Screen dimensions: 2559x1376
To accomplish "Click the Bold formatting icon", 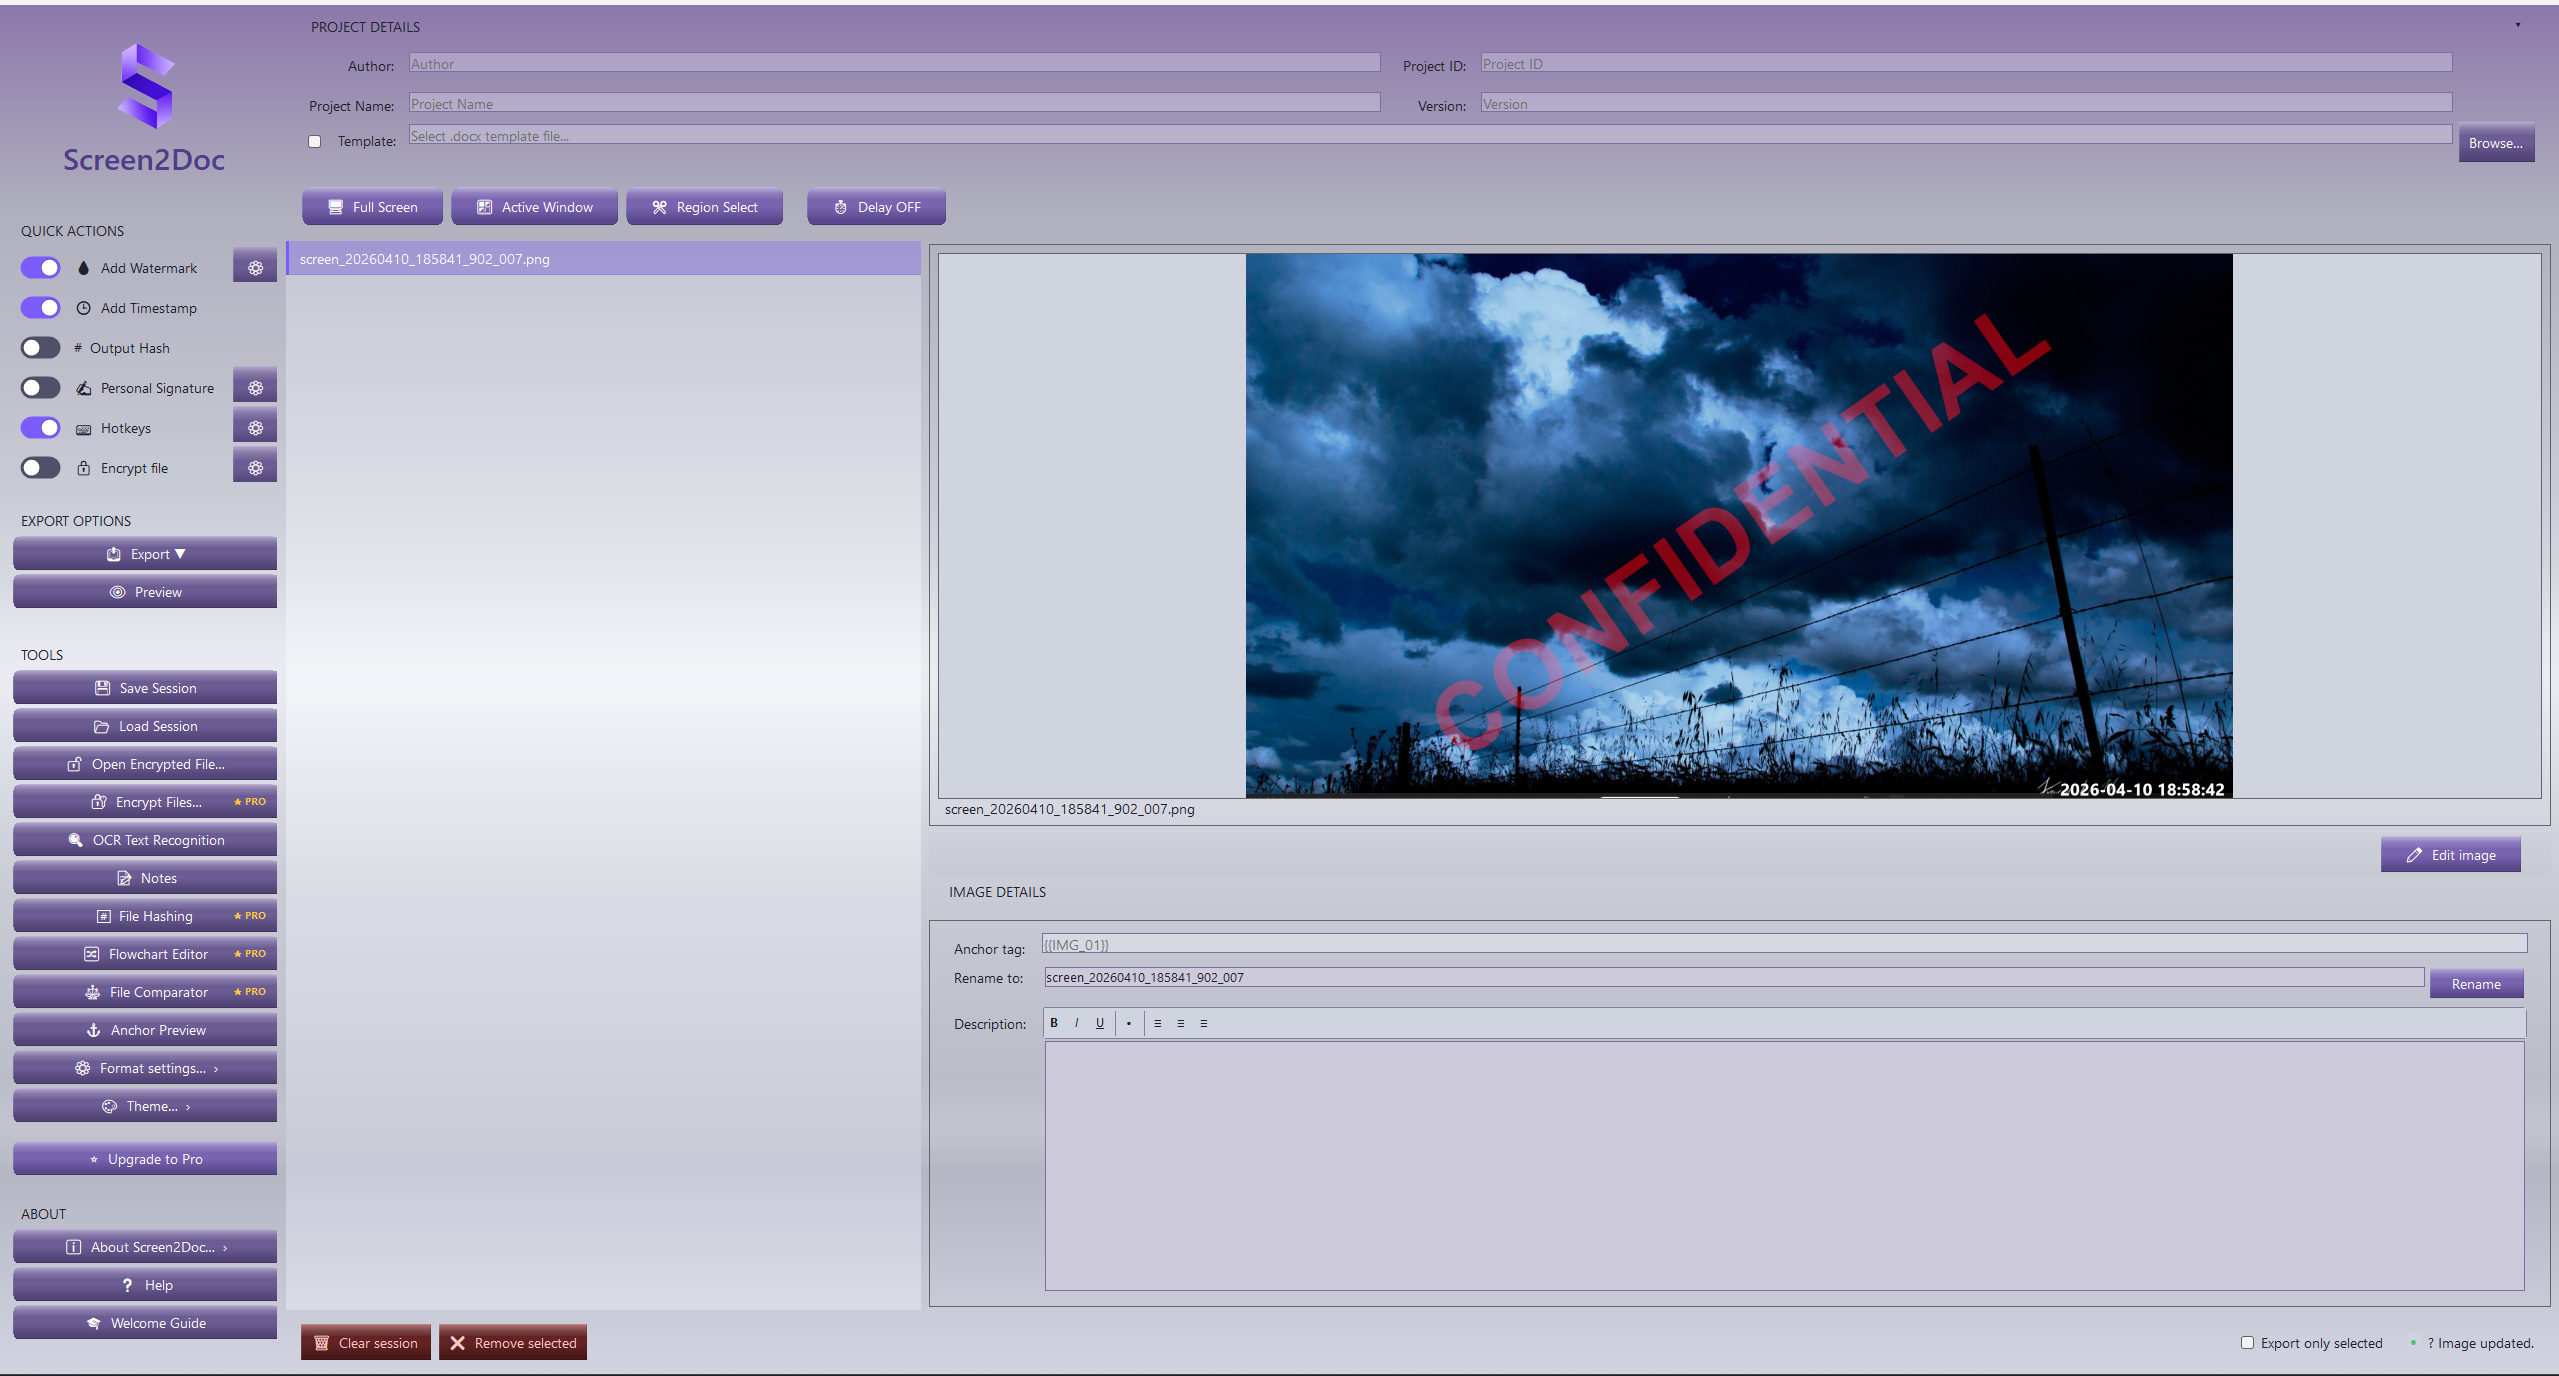I will pos(1054,1023).
